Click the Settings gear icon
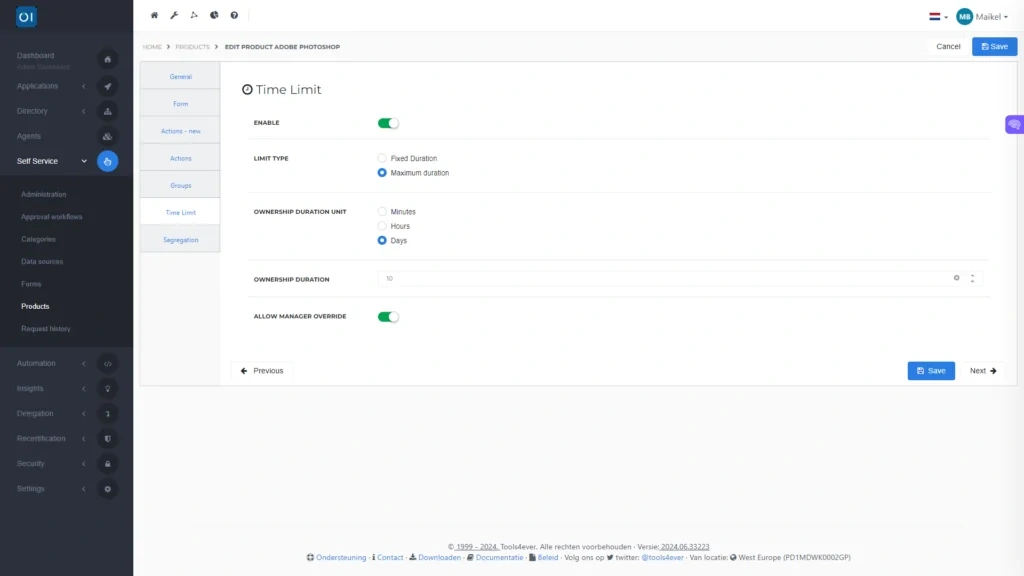This screenshot has height=576, width=1024. pyautogui.click(x=107, y=488)
